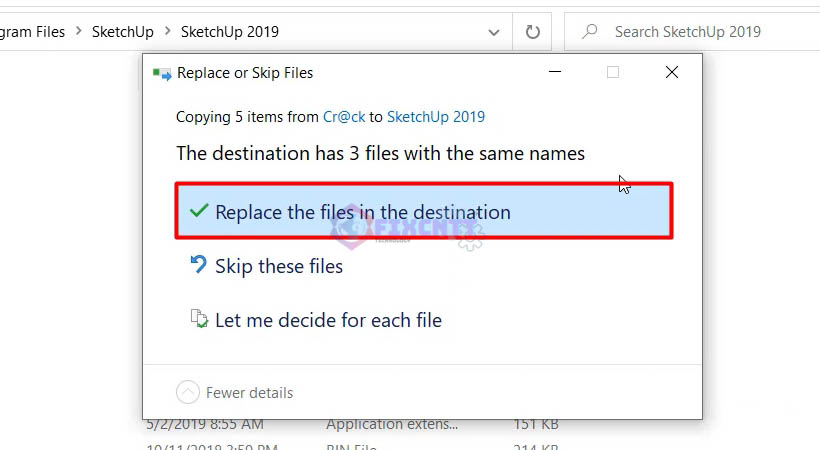This screenshot has width=820, height=450.
Task: Expand chevron after Program Files breadcrumb
Action: 78,32
